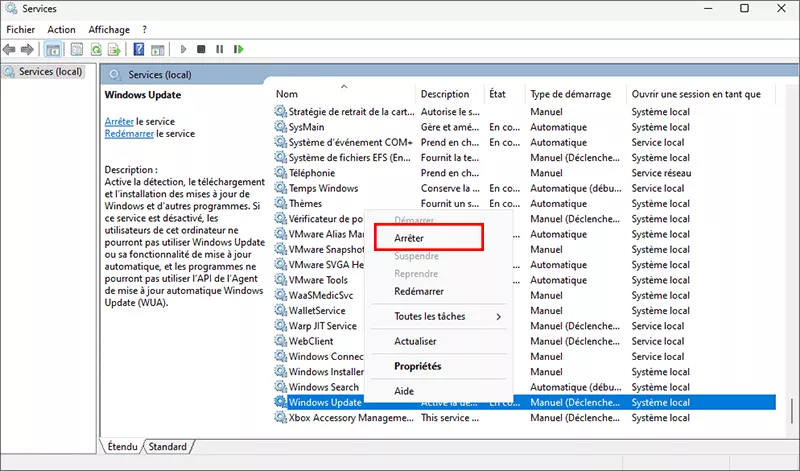Click the Pause service icon
Viewport: 800px width, 471px height.
219,49
